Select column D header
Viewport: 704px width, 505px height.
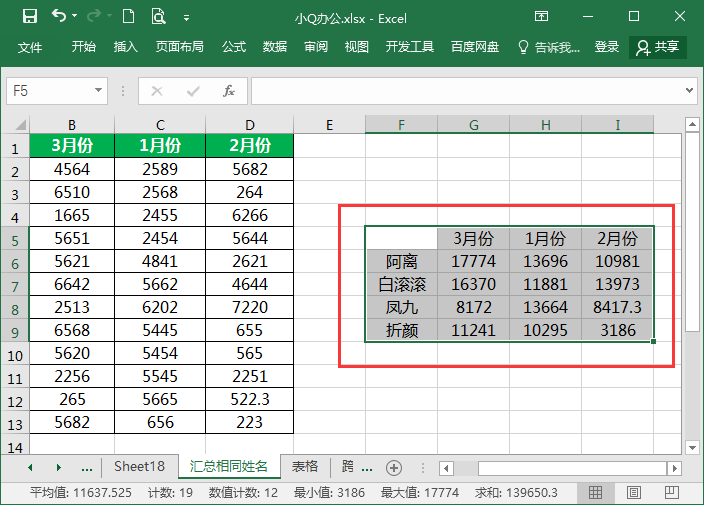click(250, 124)
